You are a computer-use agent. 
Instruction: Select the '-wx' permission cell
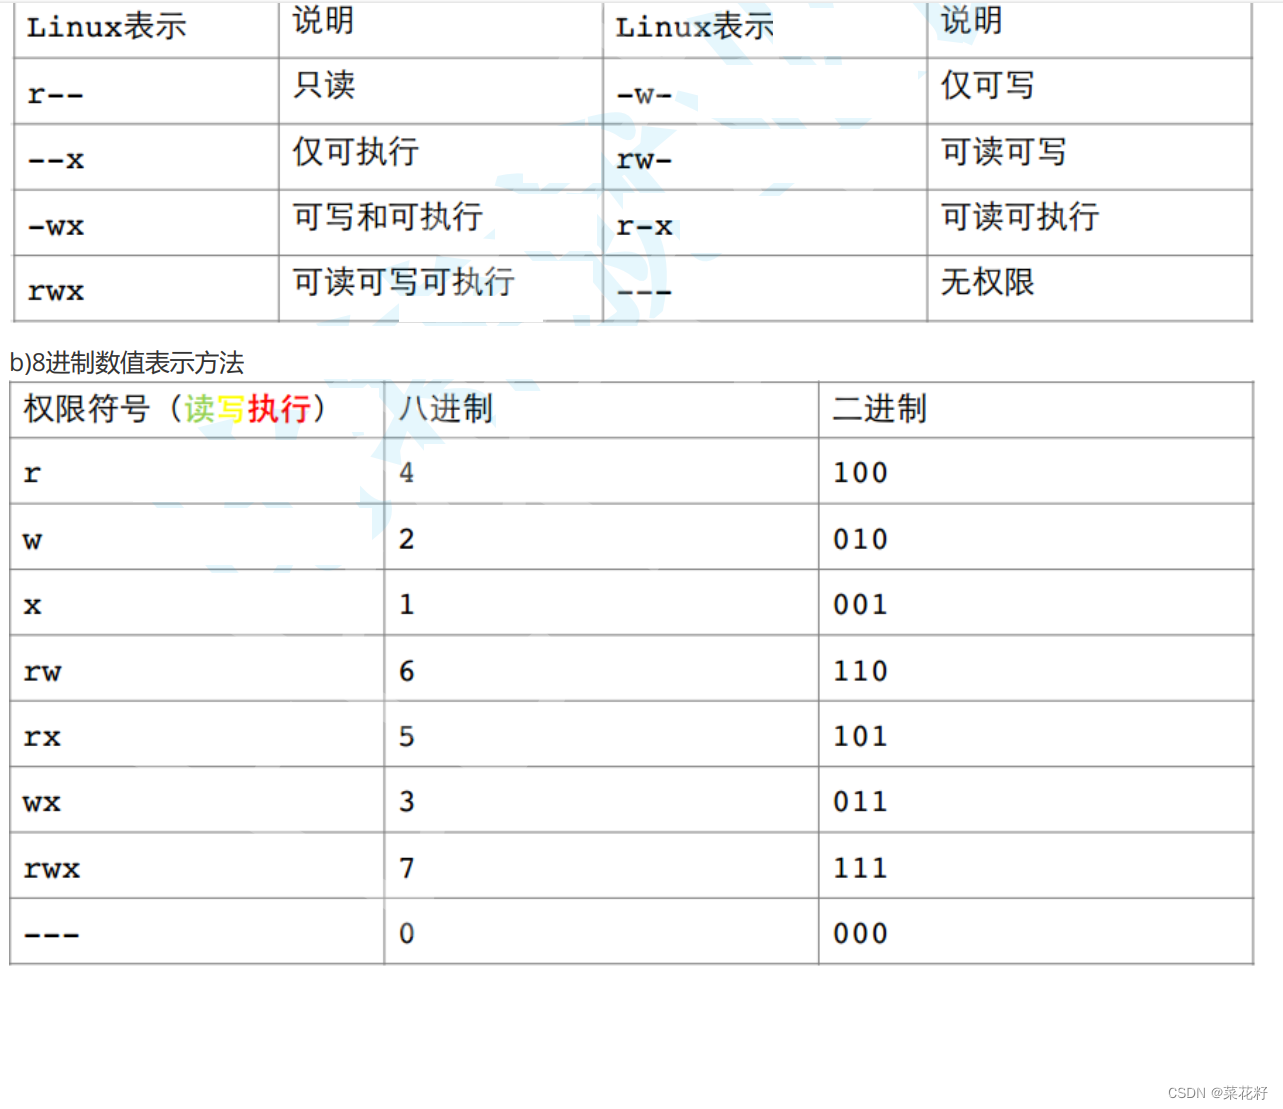click(146, 223)
